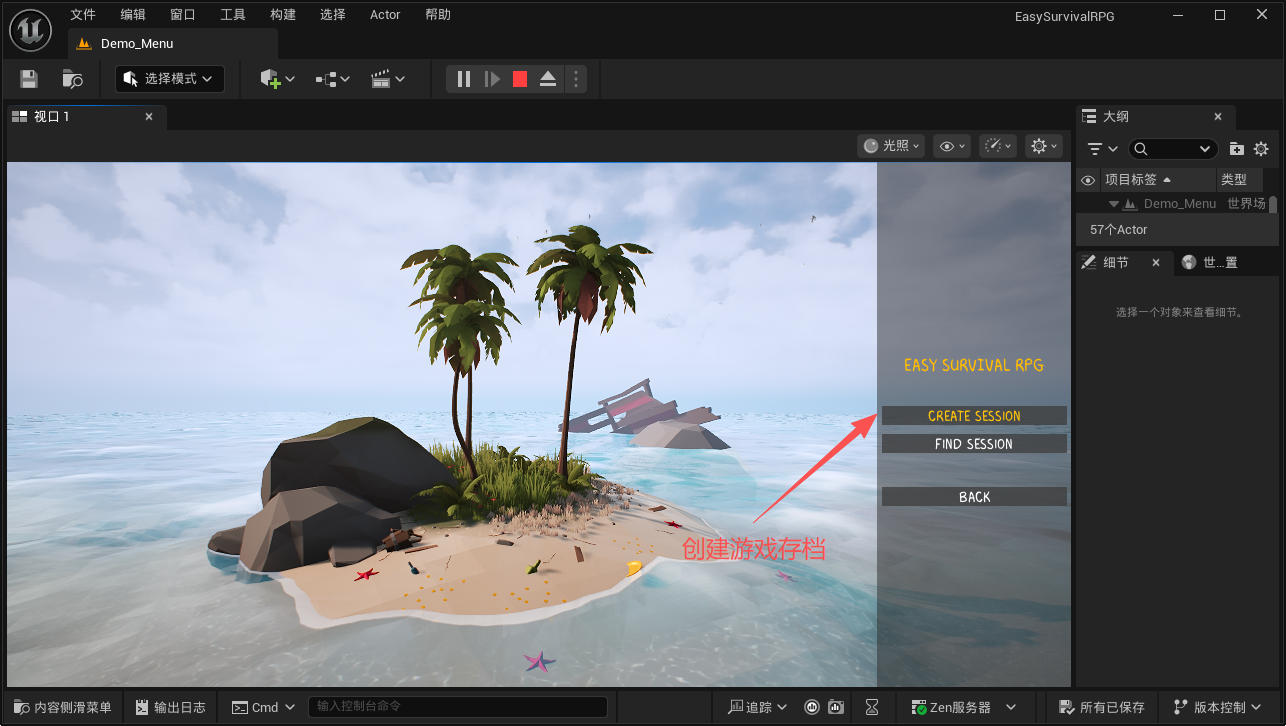Image resolution: width=1286 pixels, height=726 pixels.
Task: Advance one frame with the frame-skip button
Action: (492, 79)
